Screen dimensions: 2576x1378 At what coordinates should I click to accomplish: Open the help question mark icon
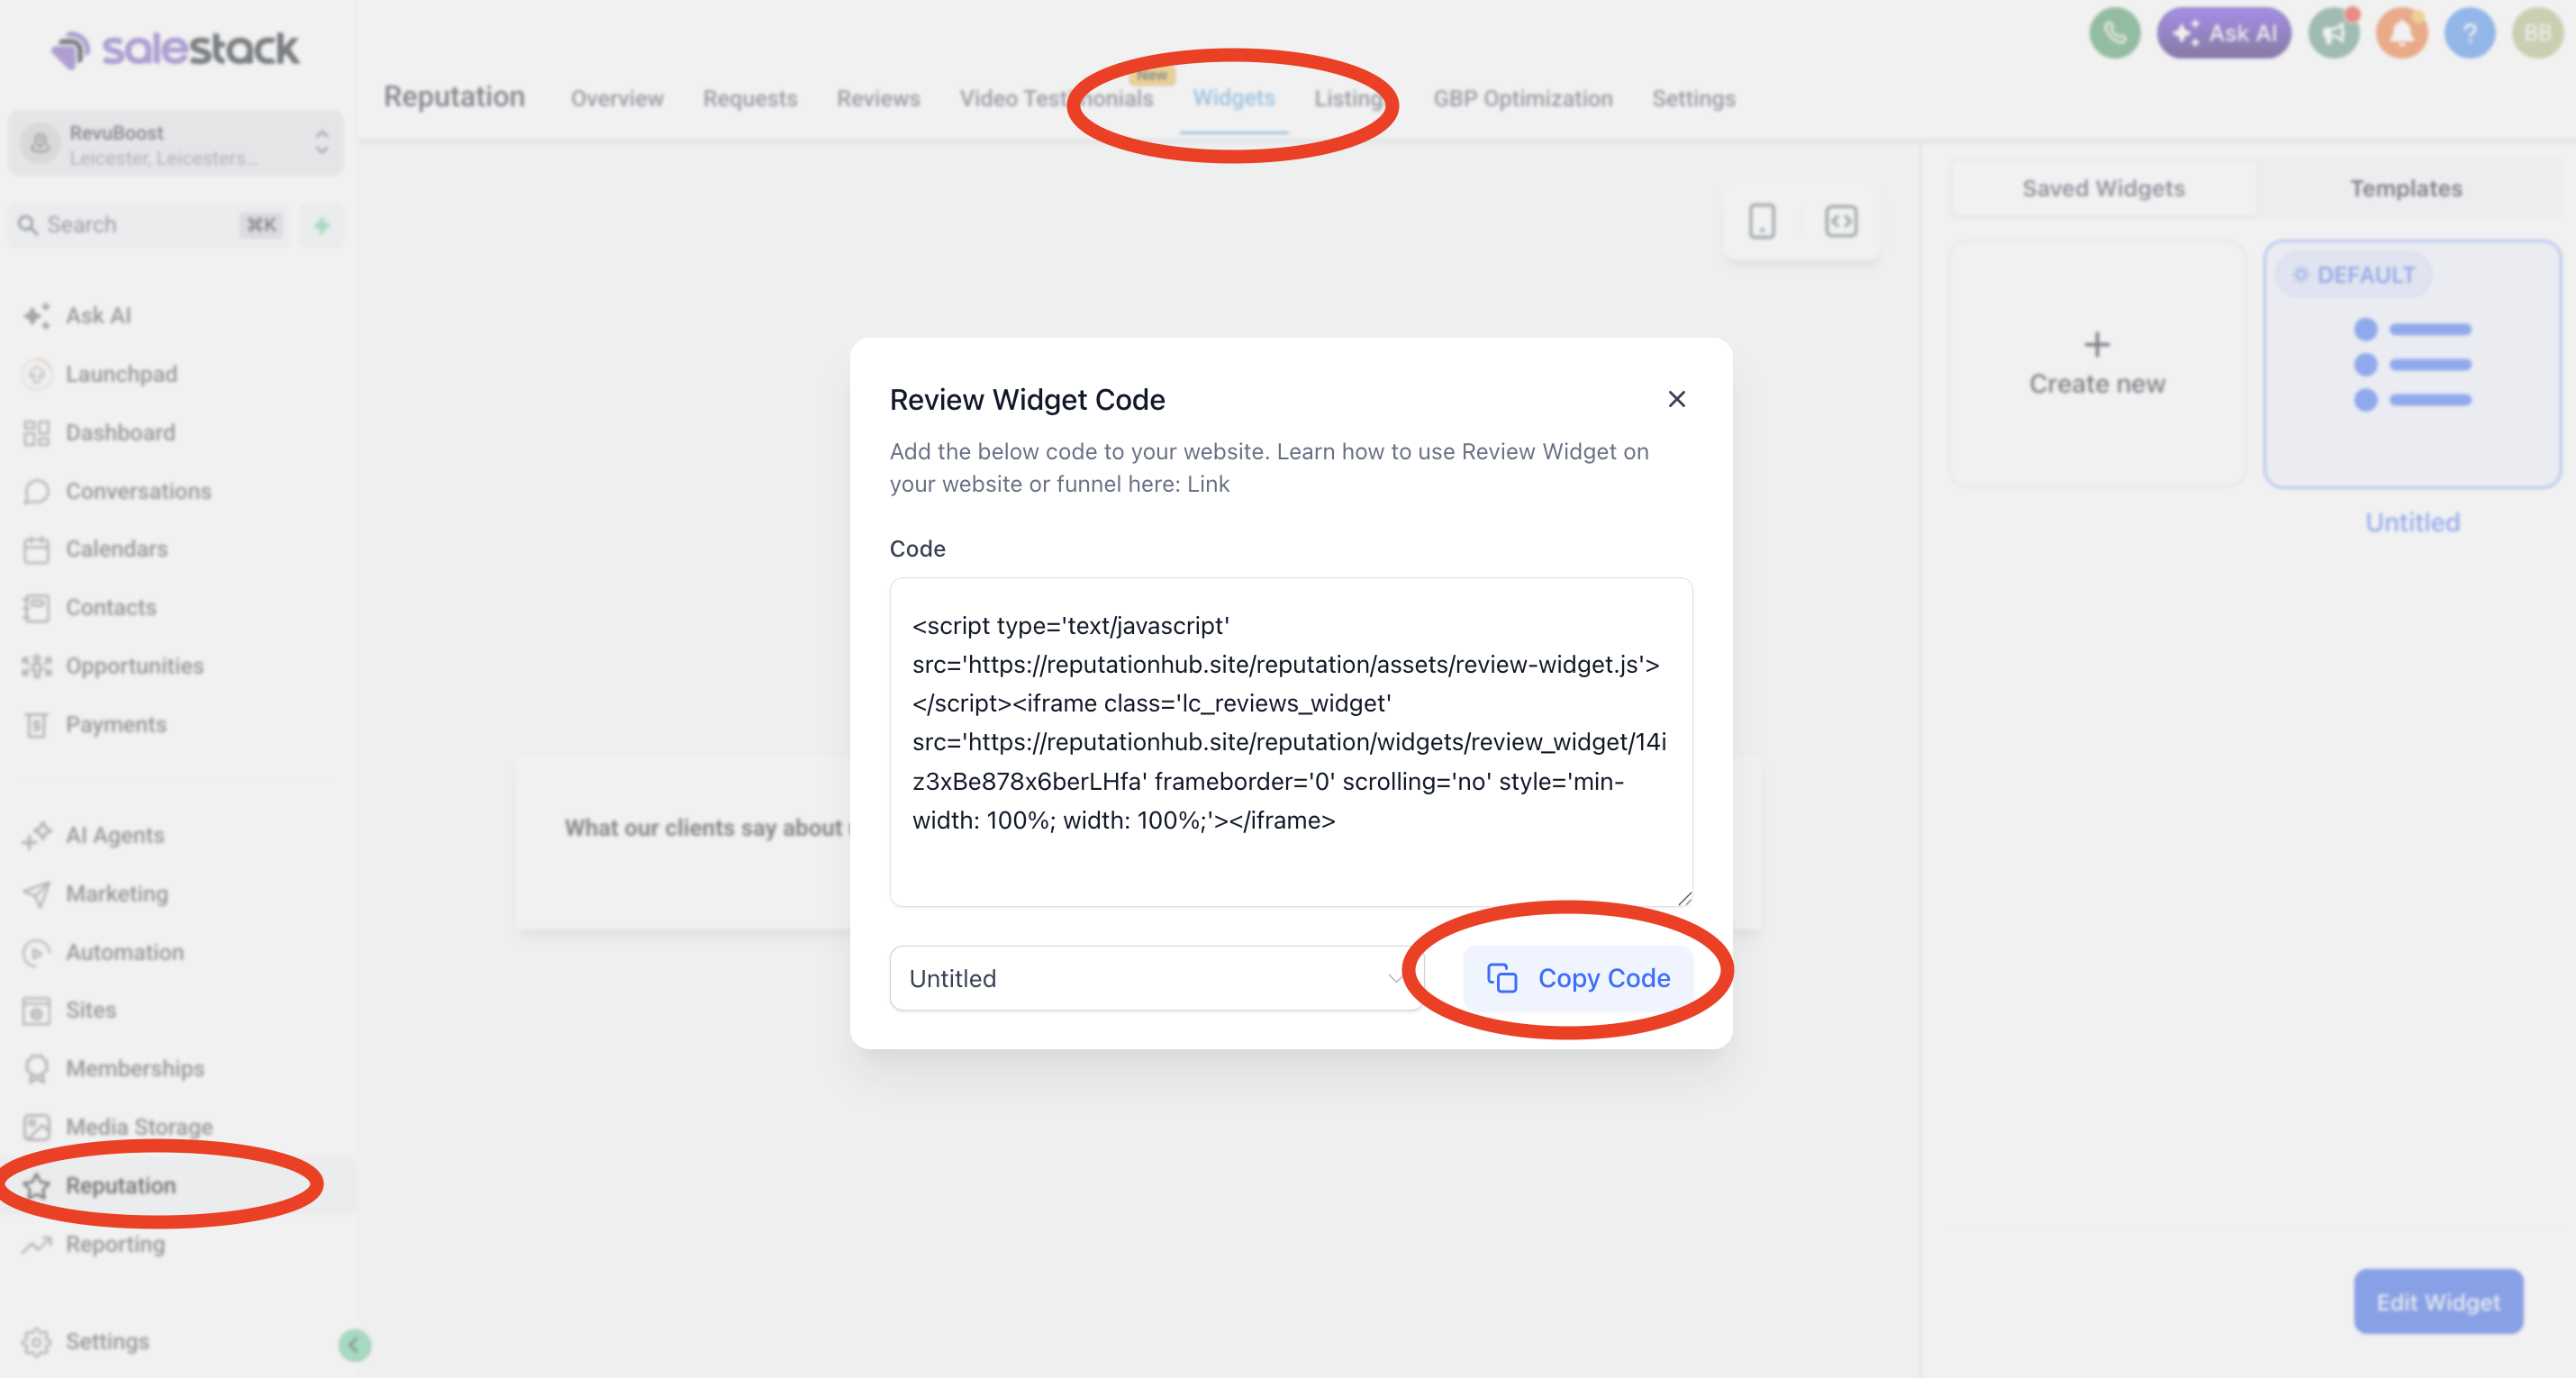point(2470,34)
